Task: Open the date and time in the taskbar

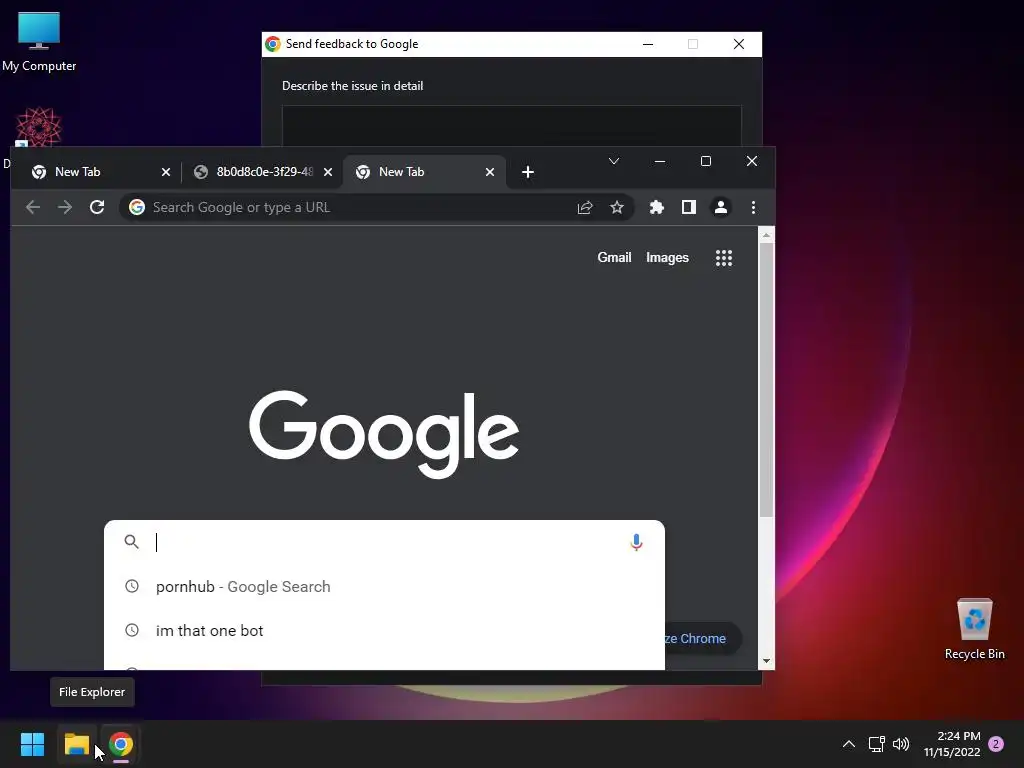Action: click(x=952, y=744)
